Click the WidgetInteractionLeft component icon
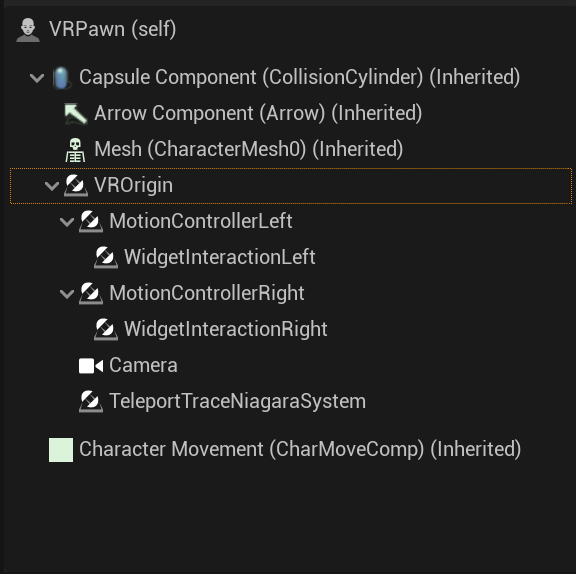 pos(106,257)
